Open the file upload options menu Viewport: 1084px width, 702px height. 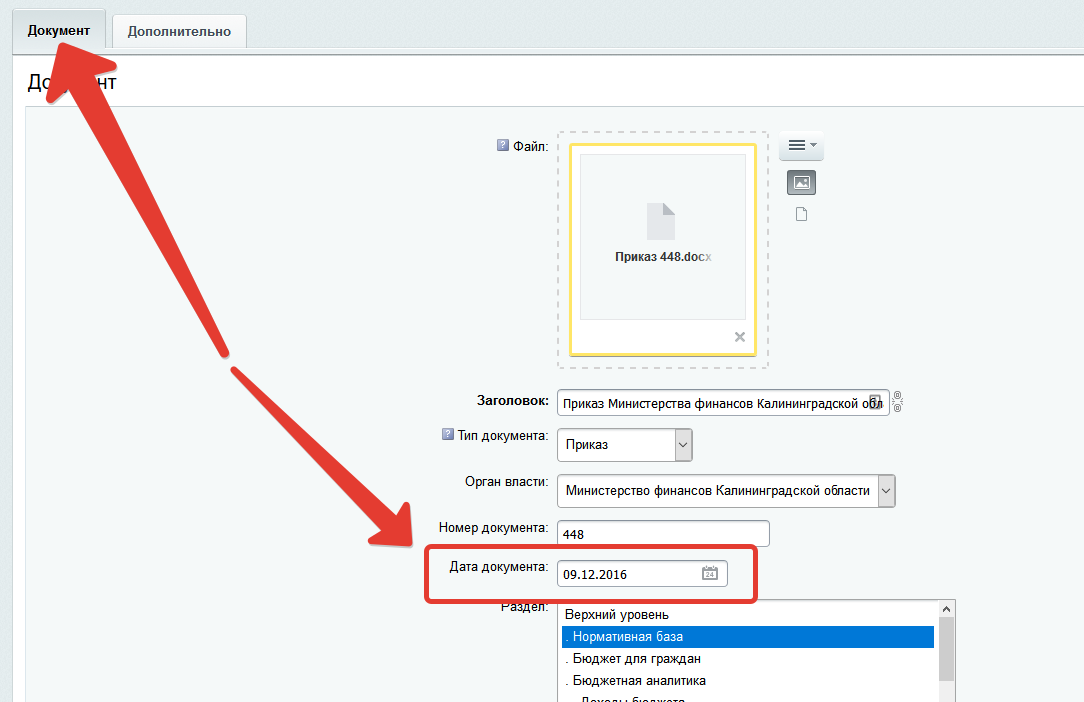coord(801,146)
